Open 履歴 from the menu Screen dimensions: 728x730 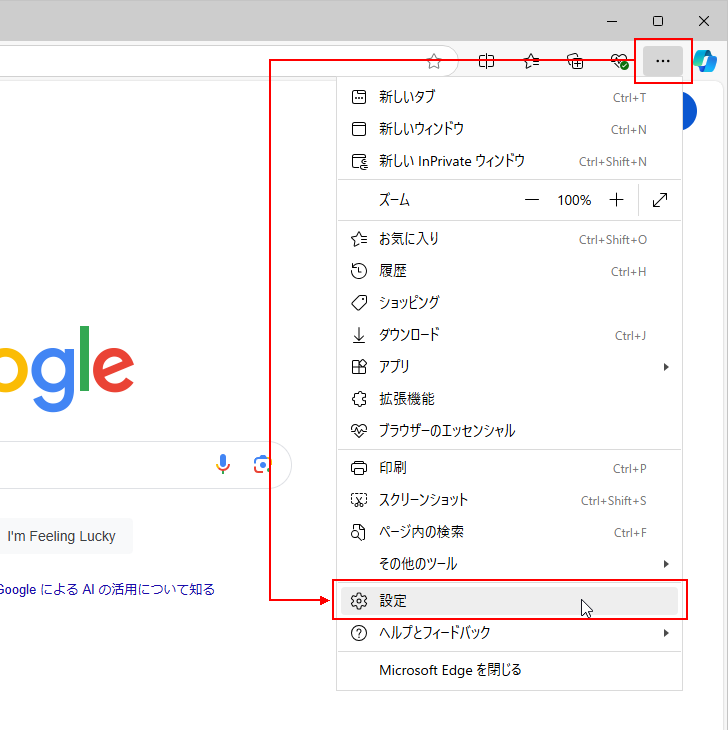pos(509,271)
